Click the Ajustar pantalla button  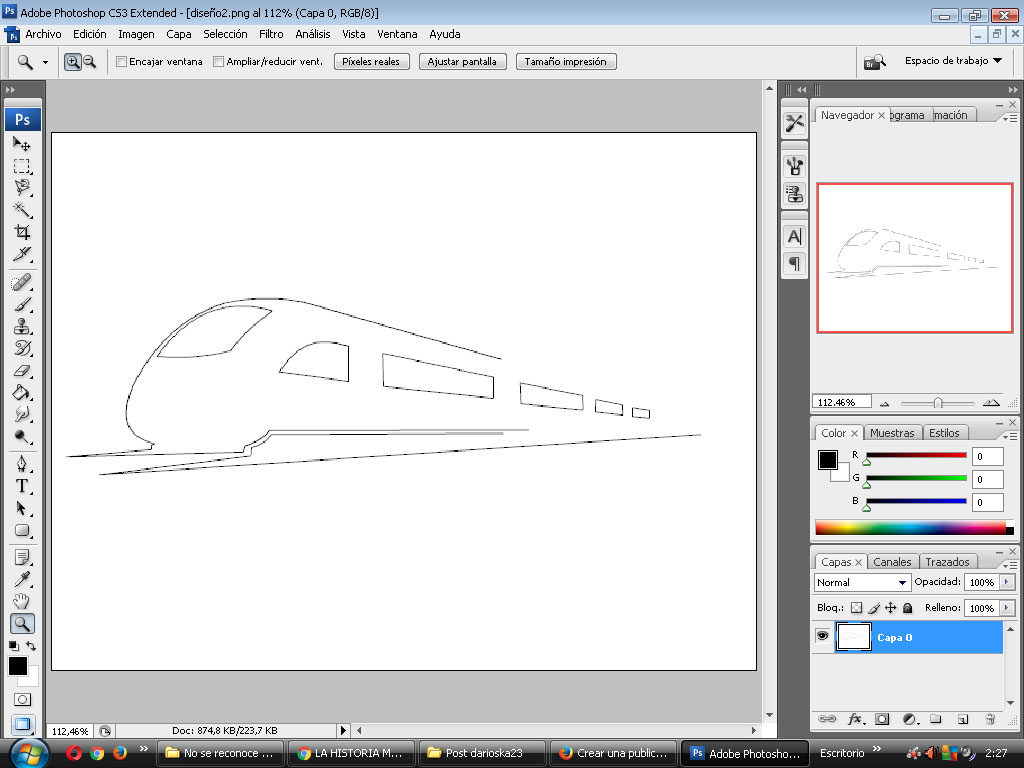point(462,61)
